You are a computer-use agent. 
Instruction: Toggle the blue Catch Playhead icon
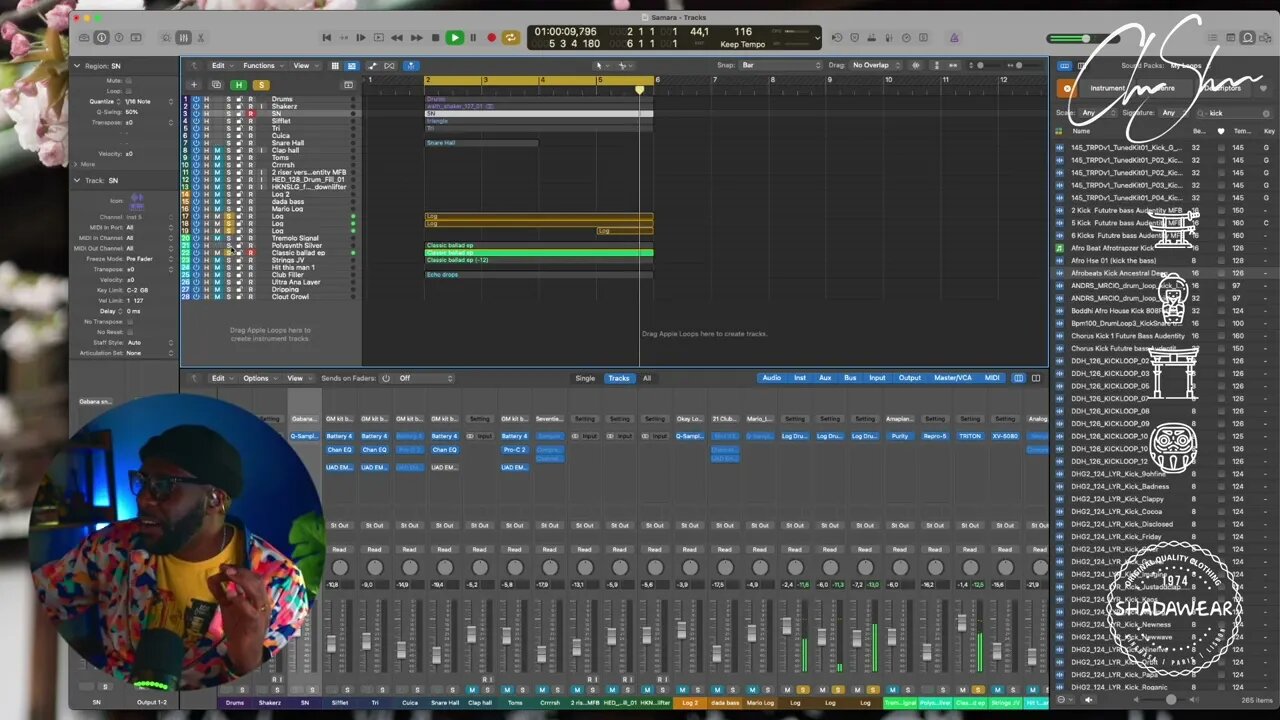[411, 66]
